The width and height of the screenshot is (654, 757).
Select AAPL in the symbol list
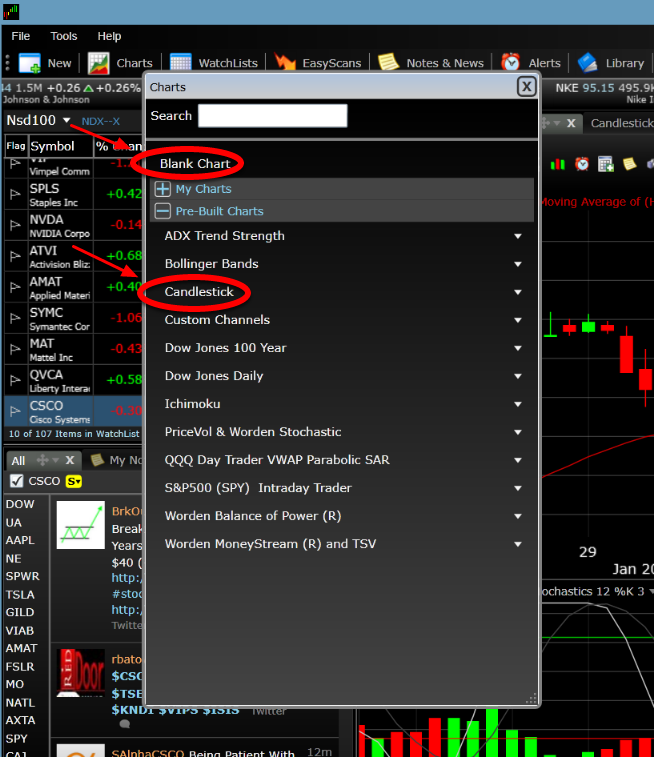coord(20,540)
